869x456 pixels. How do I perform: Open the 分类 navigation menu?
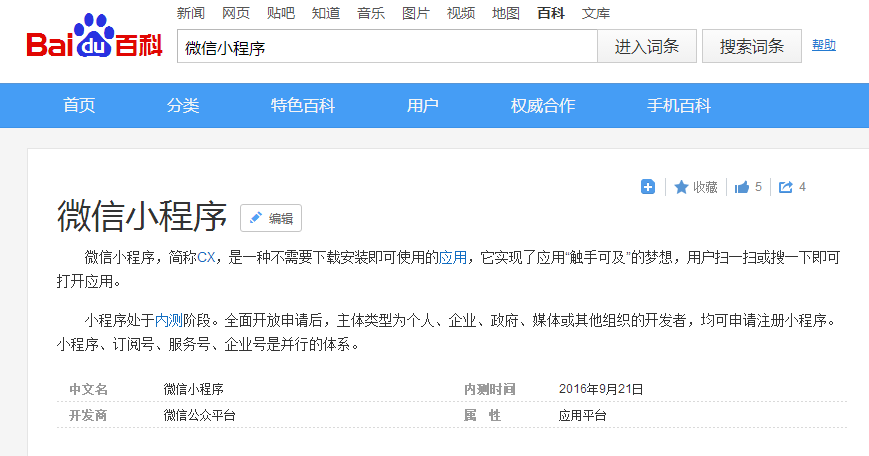click(183, 106)
